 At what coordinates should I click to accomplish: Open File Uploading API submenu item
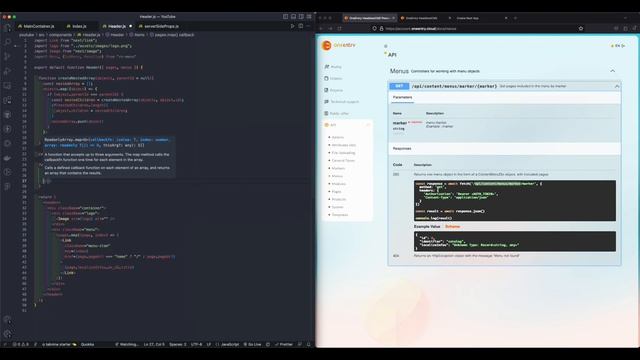(x=343, y=153)
